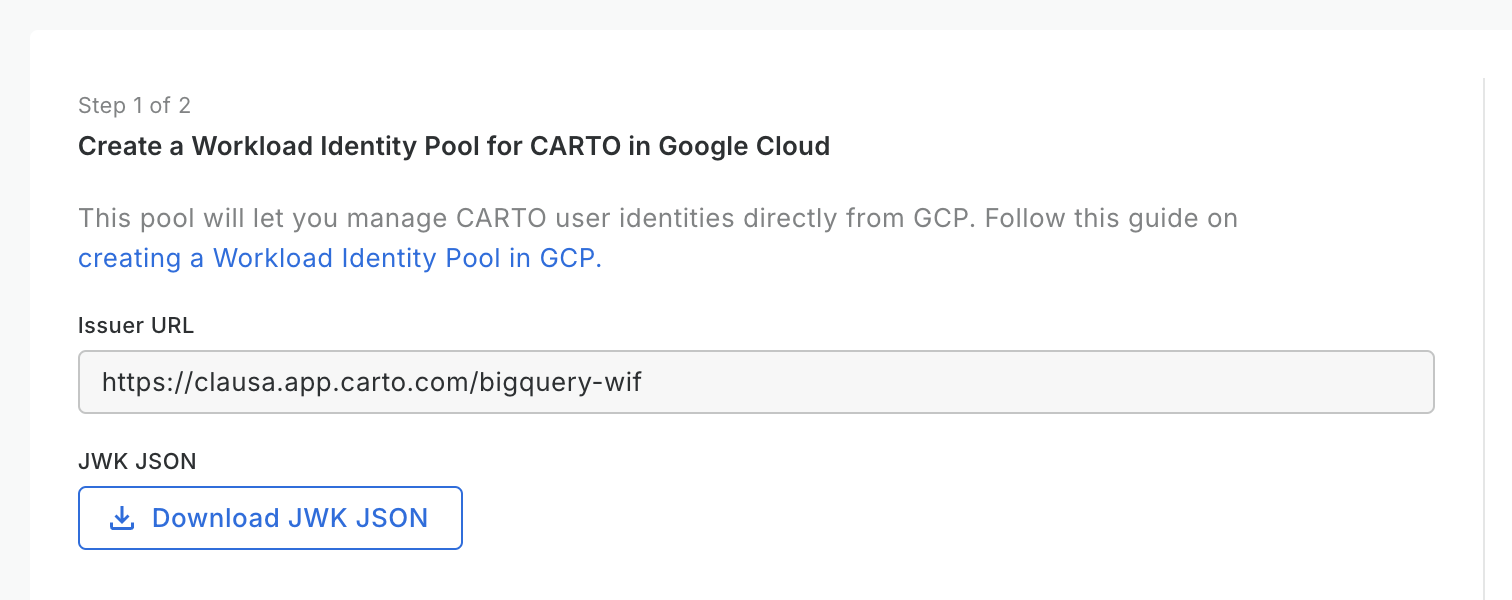Click the JWK JSON label above the button
This screenshot has width=1512, height=600.
point(137,461)
